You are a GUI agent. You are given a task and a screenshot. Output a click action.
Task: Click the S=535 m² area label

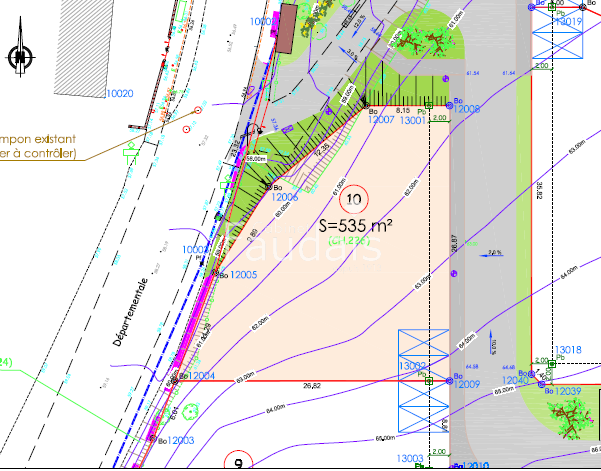click(x=355, y=226)
